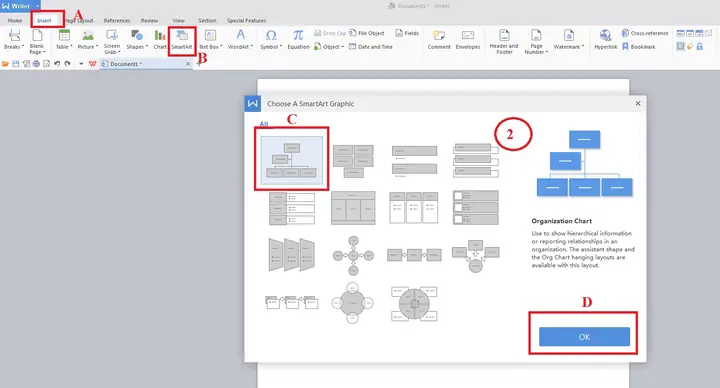Click the open folder quick-access icon
Screen dimensions: 720x388
[x=6, y=64]
